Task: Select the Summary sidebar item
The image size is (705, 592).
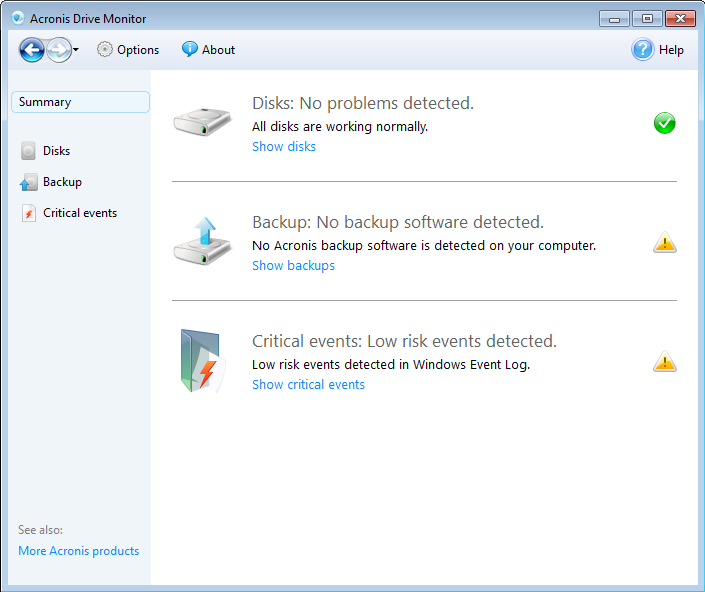Action: (x=80, y=102)
